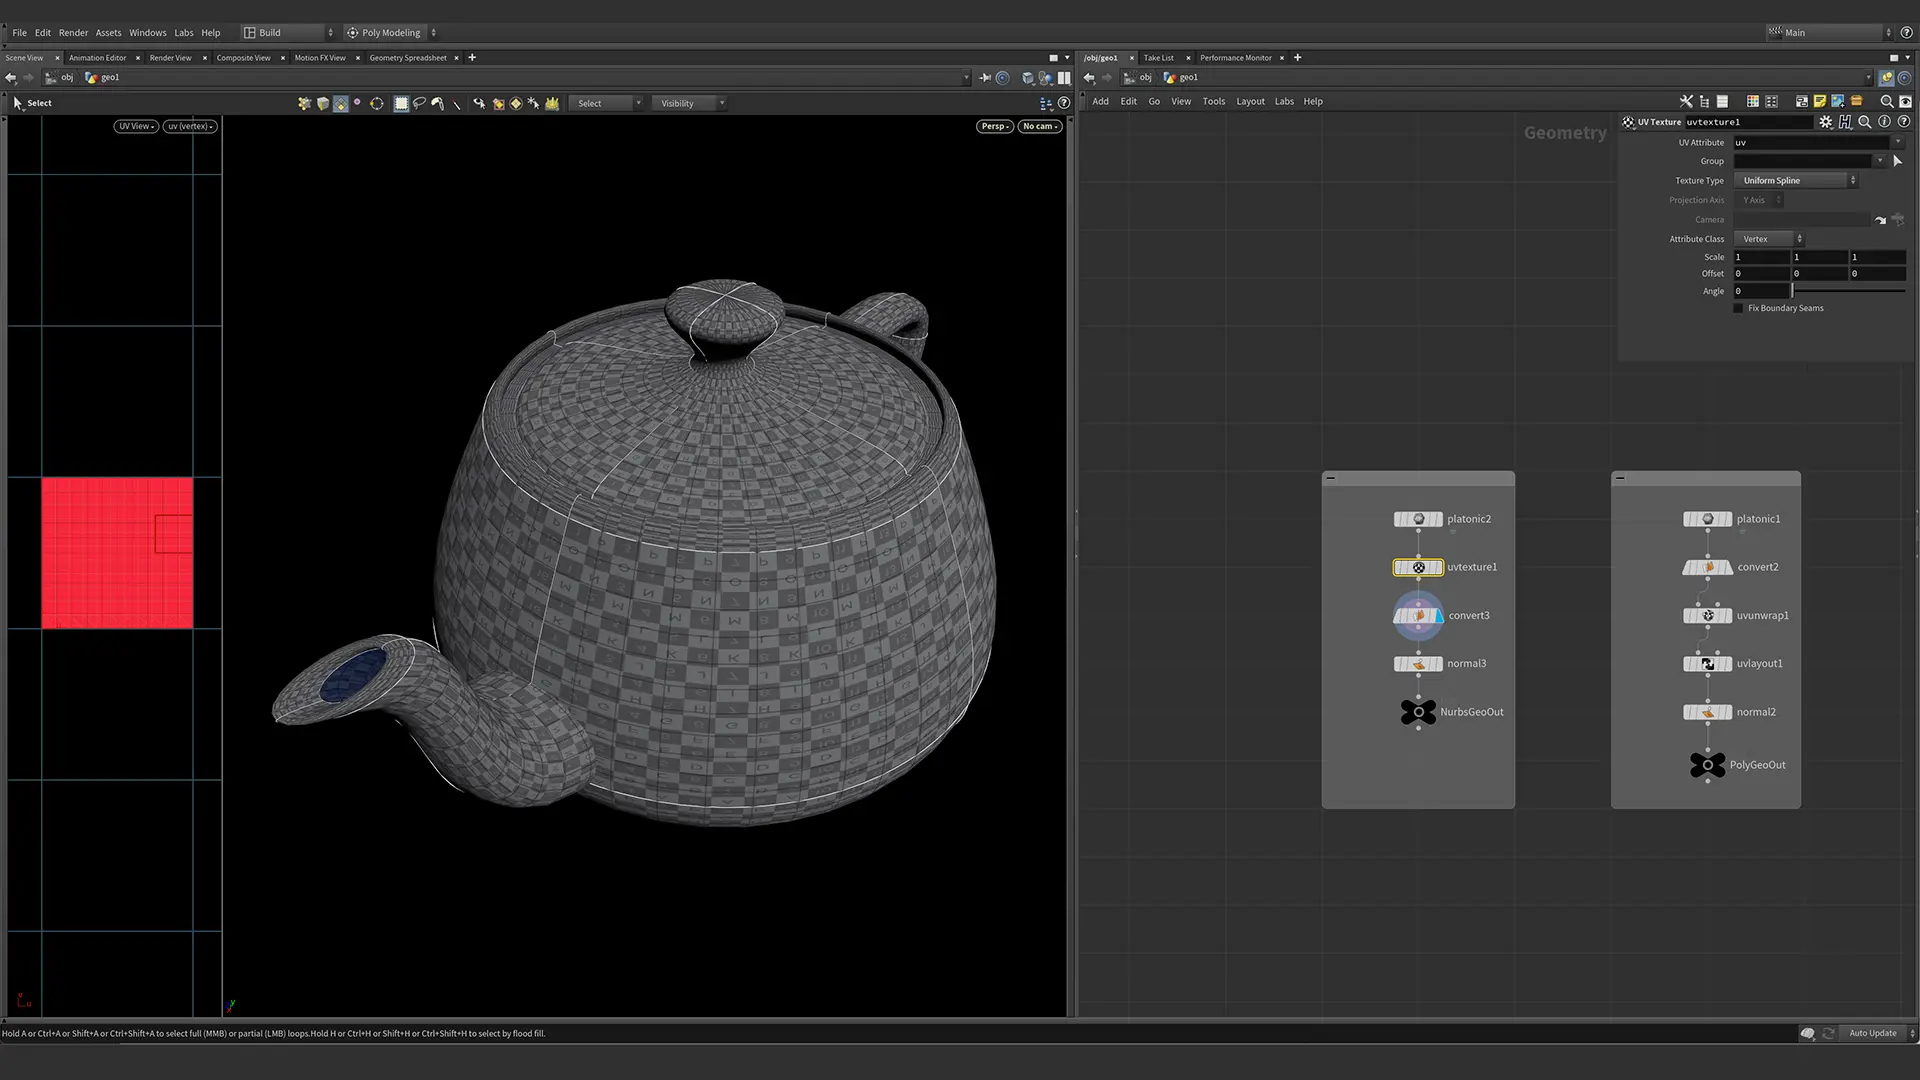This screenshot has width=1920, height=1080.
Task: Open the parameter pane help icon
Action: pyautogui.click(x=1904, y=122)
